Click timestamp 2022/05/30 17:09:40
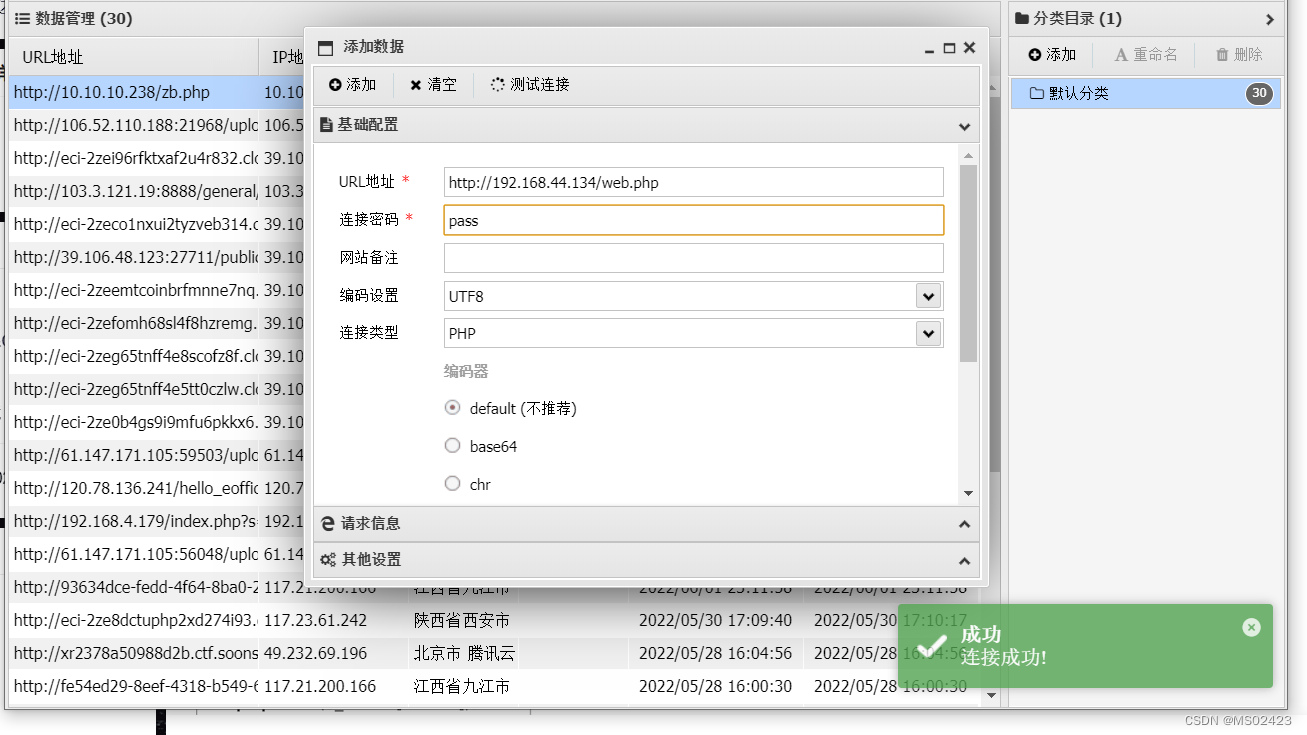The width and height of the screenshot is (1307, 735). pos(715,620)
